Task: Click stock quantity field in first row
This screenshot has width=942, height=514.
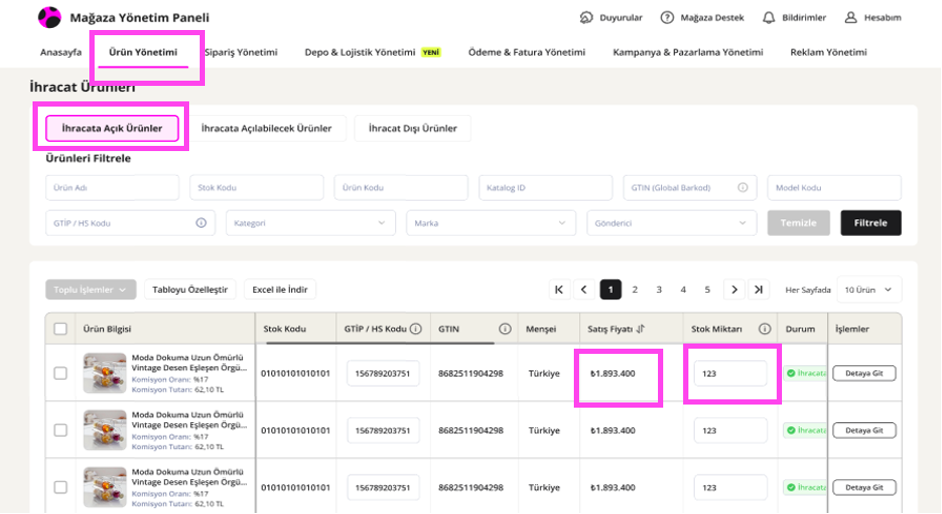Action: pyautogui.click(x=730, y=373)
